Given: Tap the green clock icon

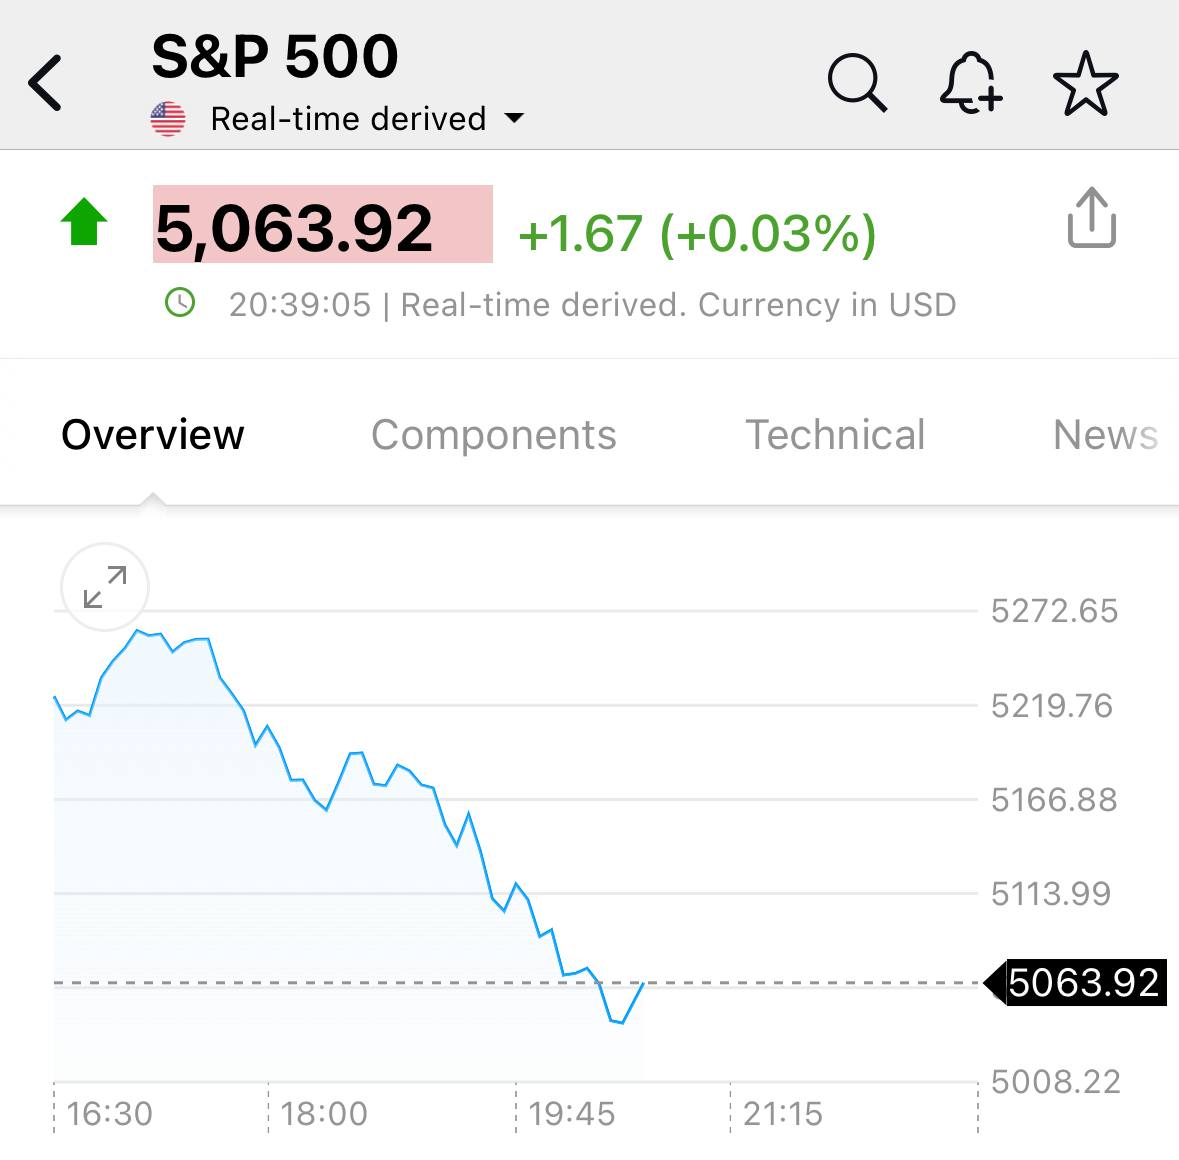Looking at the screenshot, I should point(180,302).
